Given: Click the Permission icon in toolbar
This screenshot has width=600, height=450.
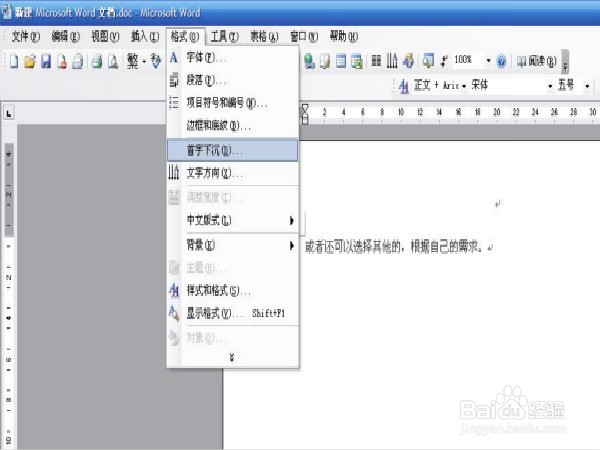Looking at the screenshot, I should click(62, 61).
